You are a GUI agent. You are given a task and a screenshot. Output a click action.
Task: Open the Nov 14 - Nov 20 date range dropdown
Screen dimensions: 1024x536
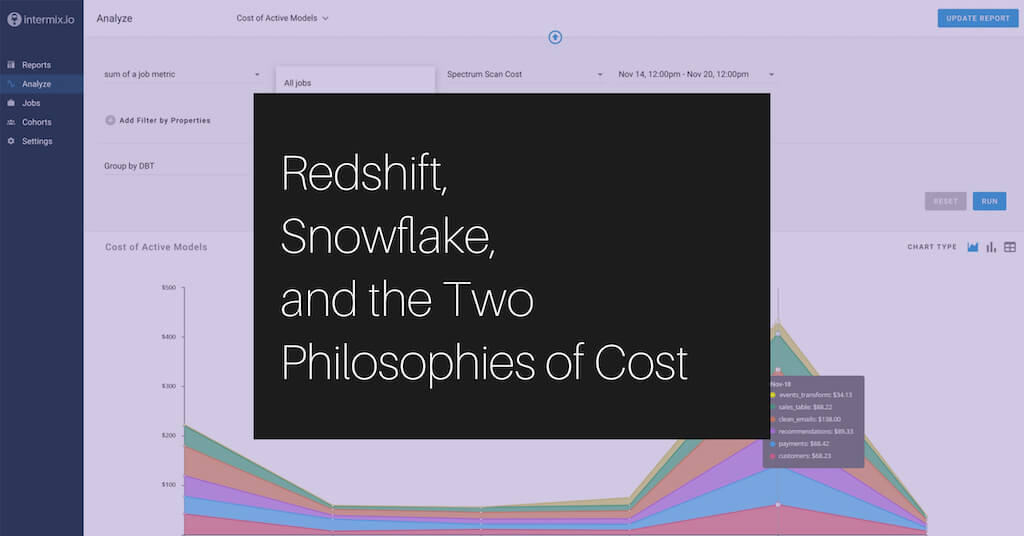tap(772, 75)
